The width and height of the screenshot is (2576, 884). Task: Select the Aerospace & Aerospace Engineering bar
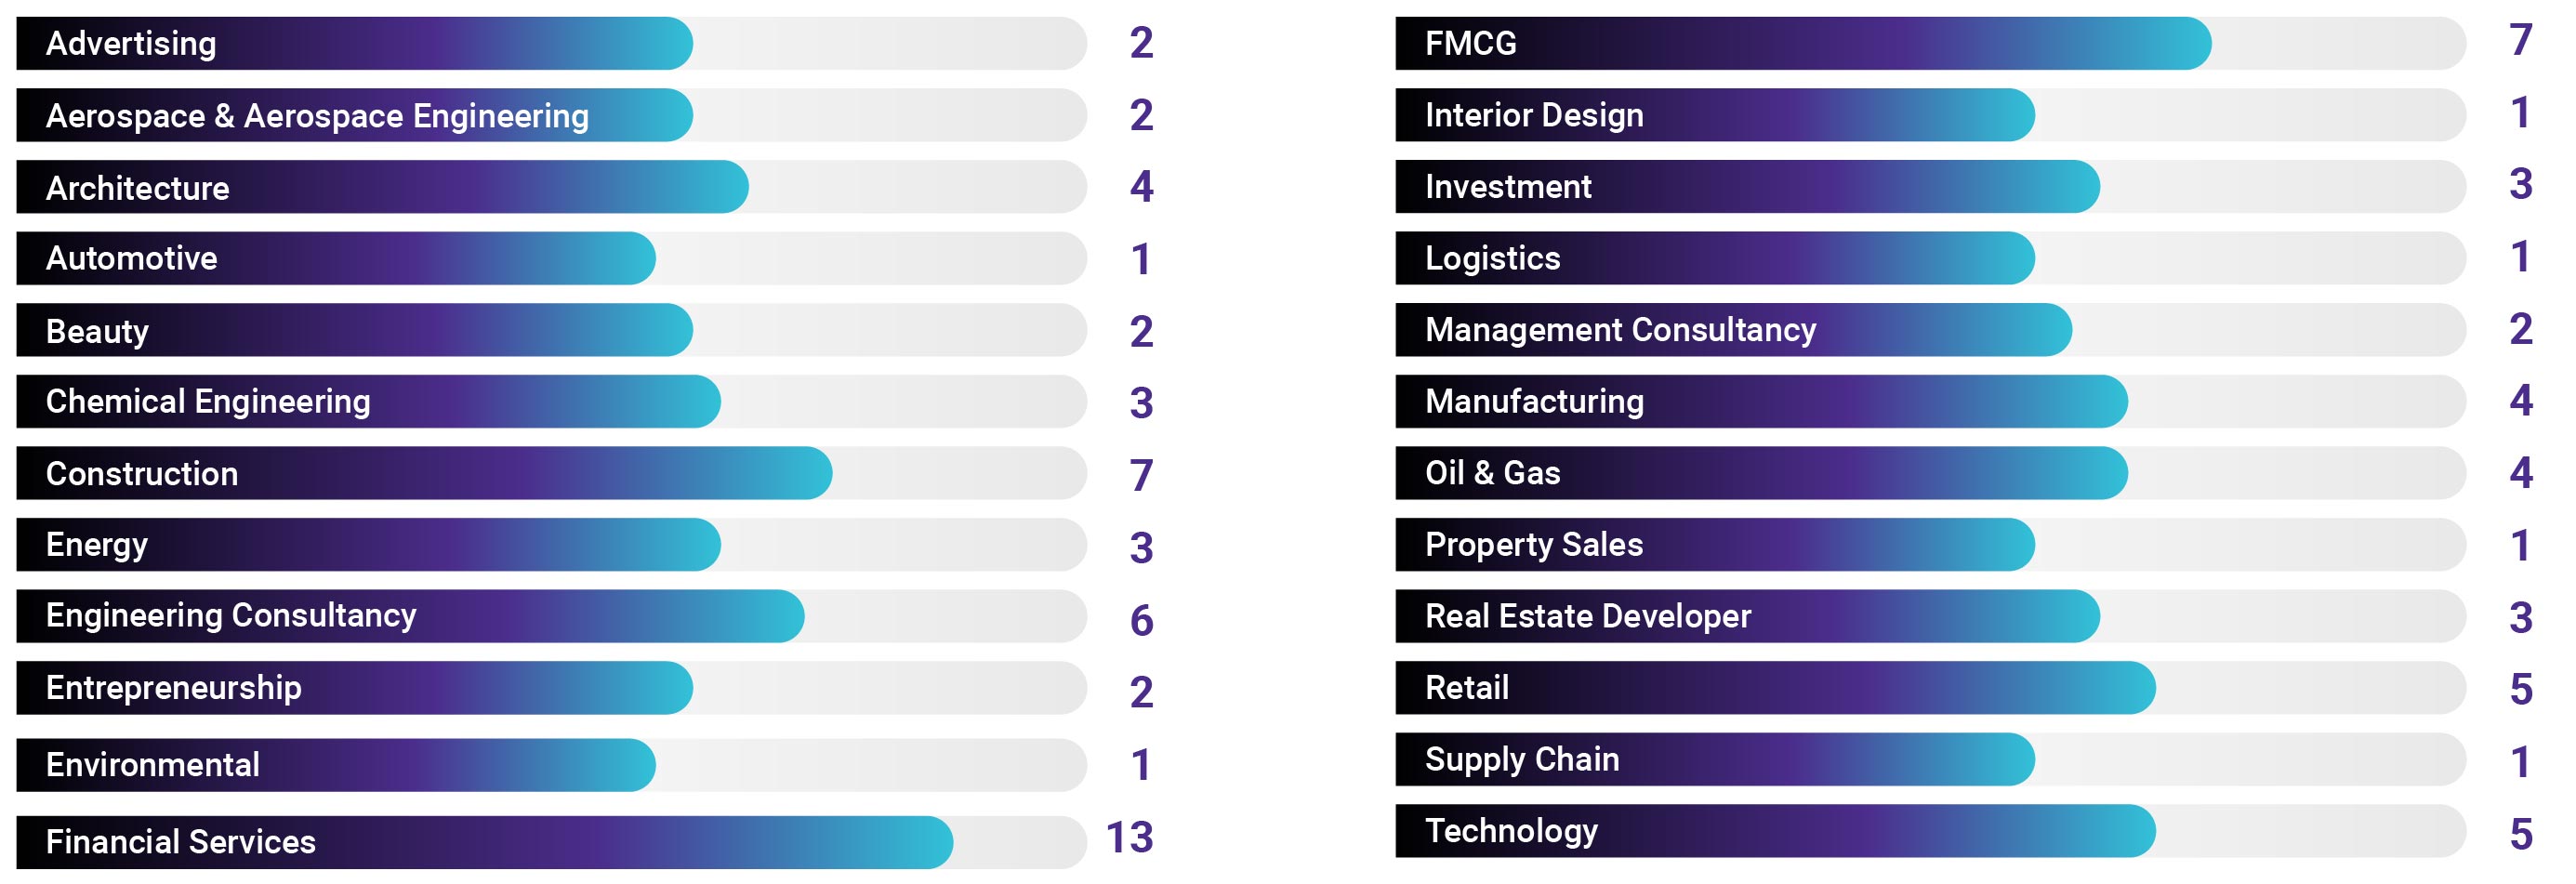point(354,115)
